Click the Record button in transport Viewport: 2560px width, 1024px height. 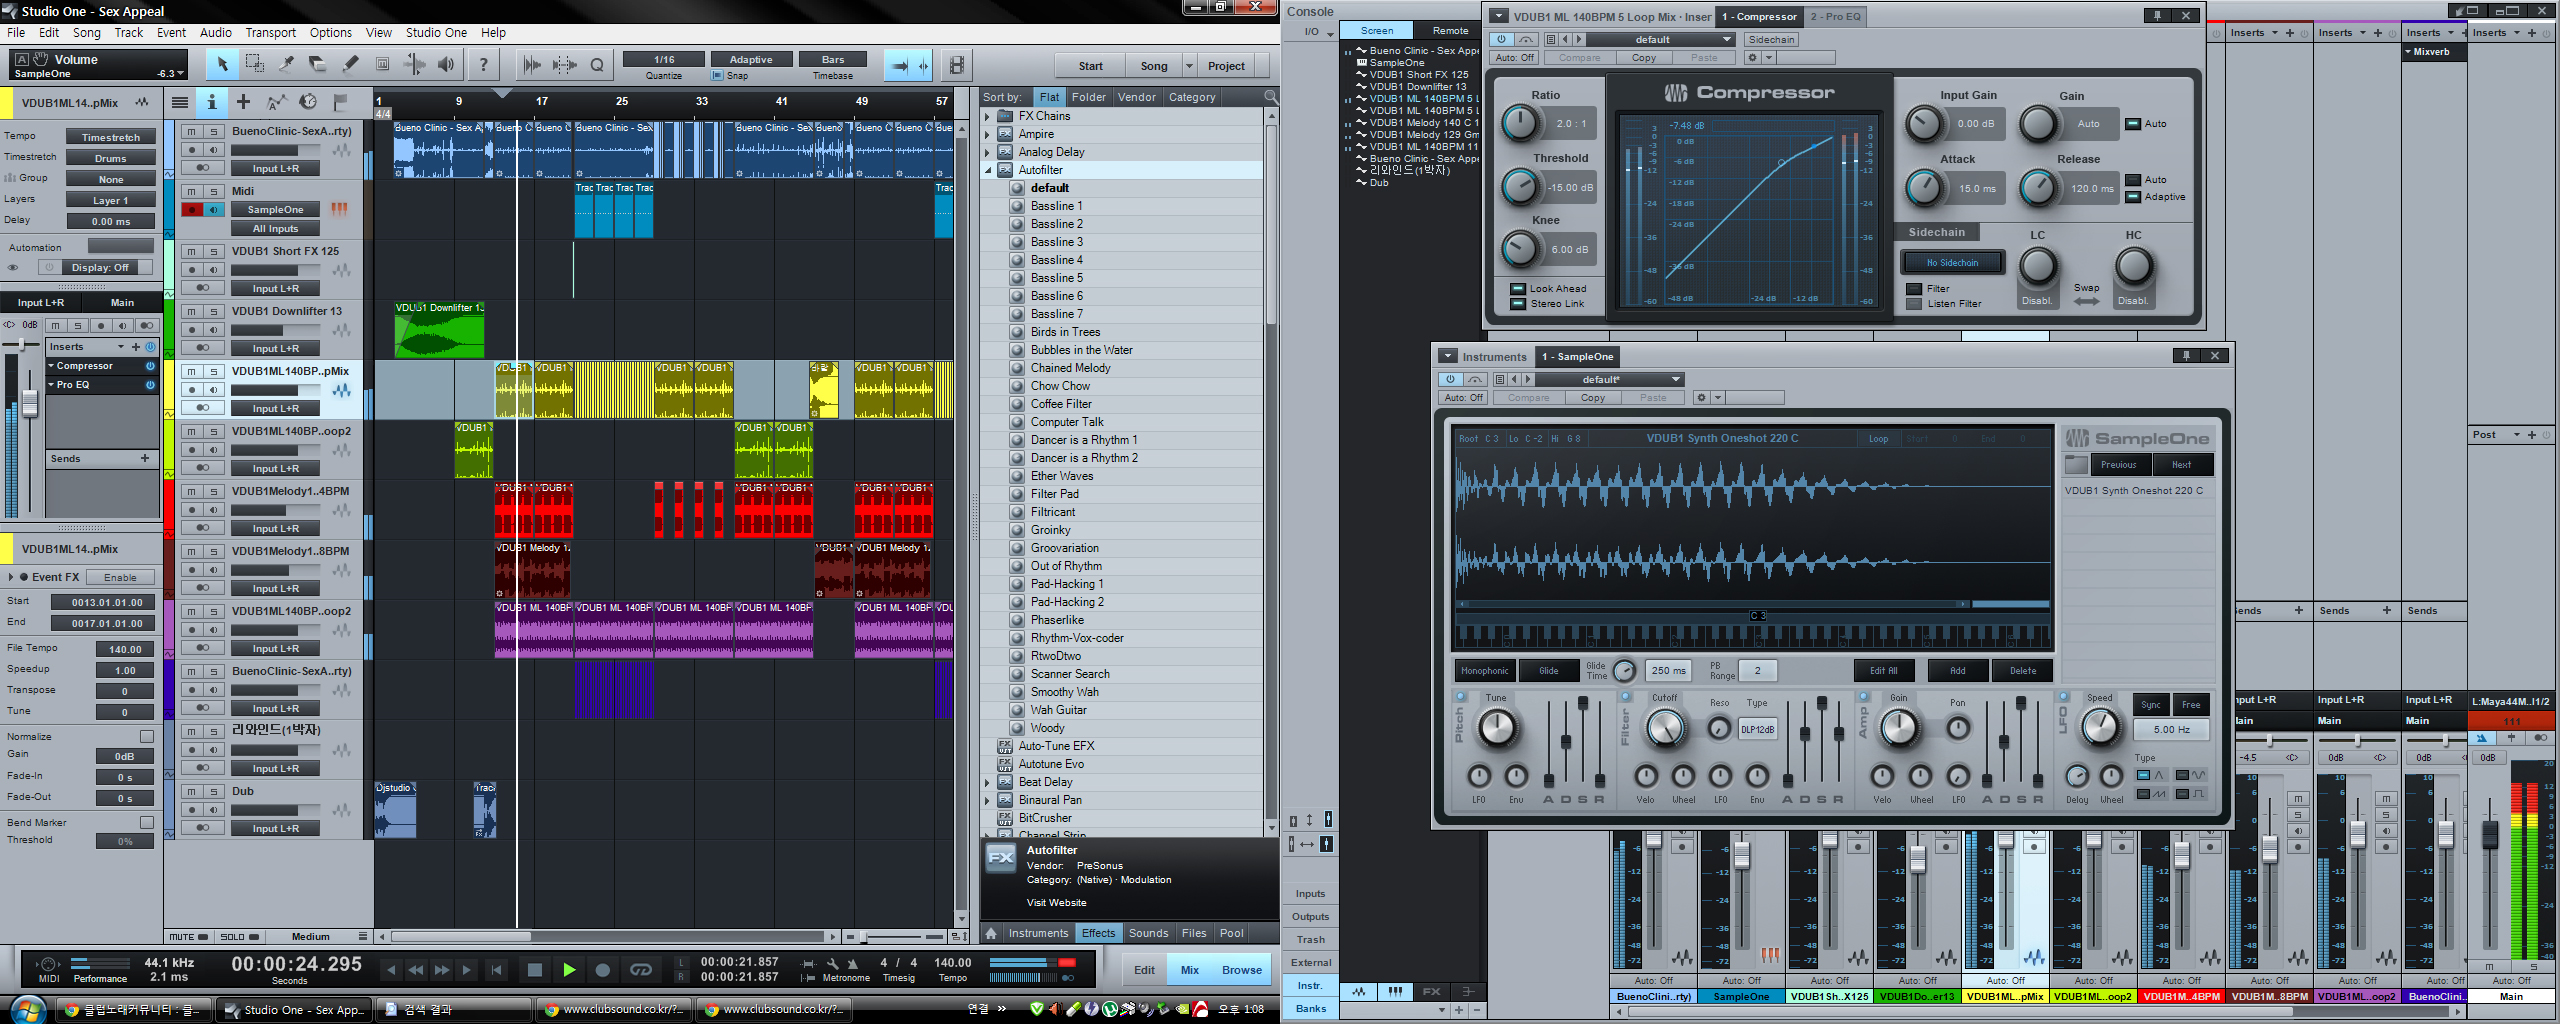(x=602, y=969)
